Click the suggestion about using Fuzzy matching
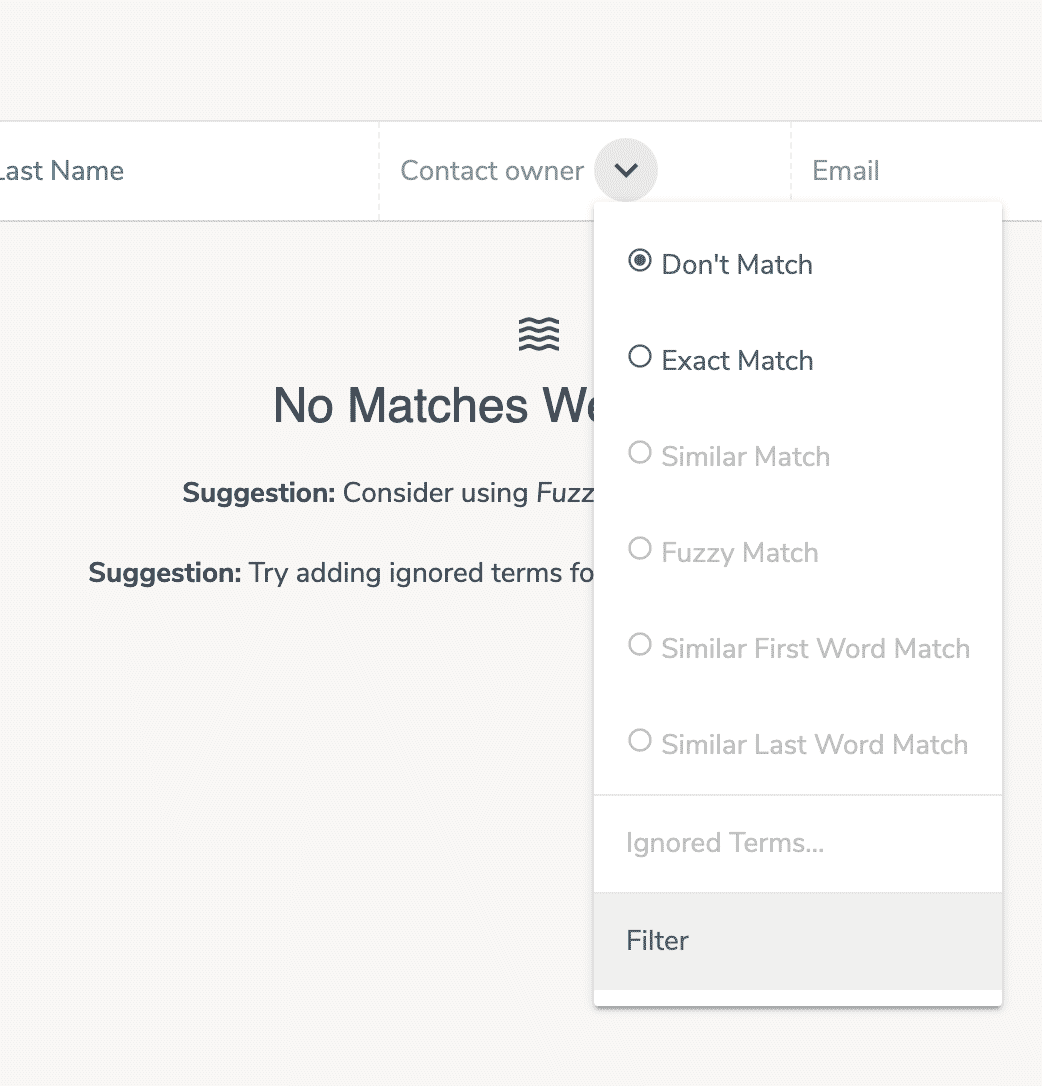The width and height of the screenshot is (1042, 1086). coord(388,493)
